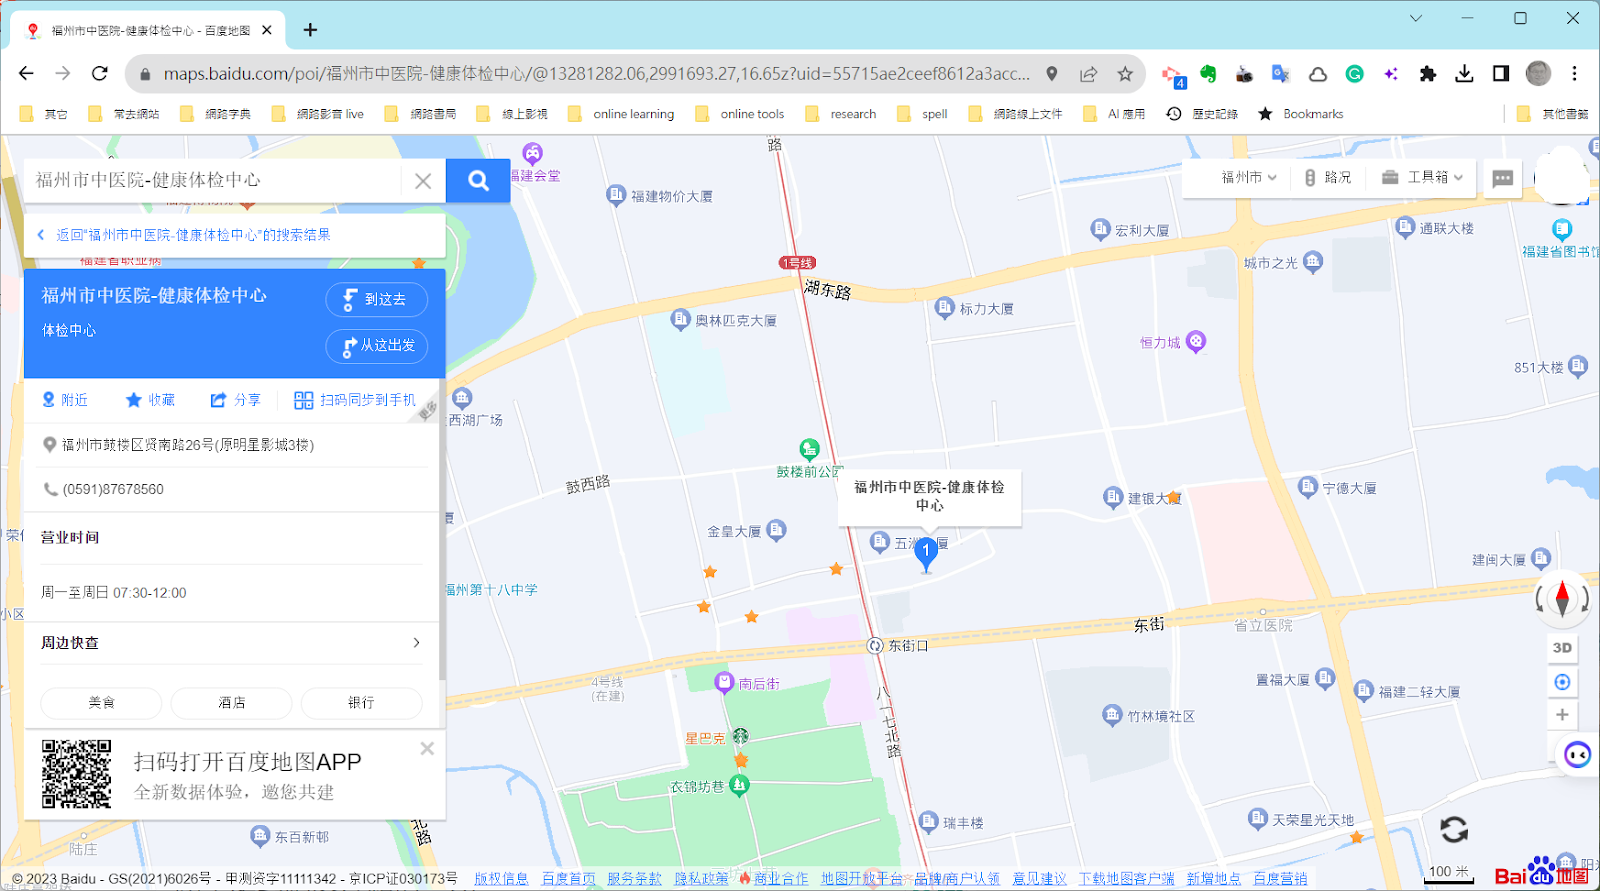Click the 恒力城 shopping marker
Screen dimensions: 1600x891
(x=1196, y=341)
